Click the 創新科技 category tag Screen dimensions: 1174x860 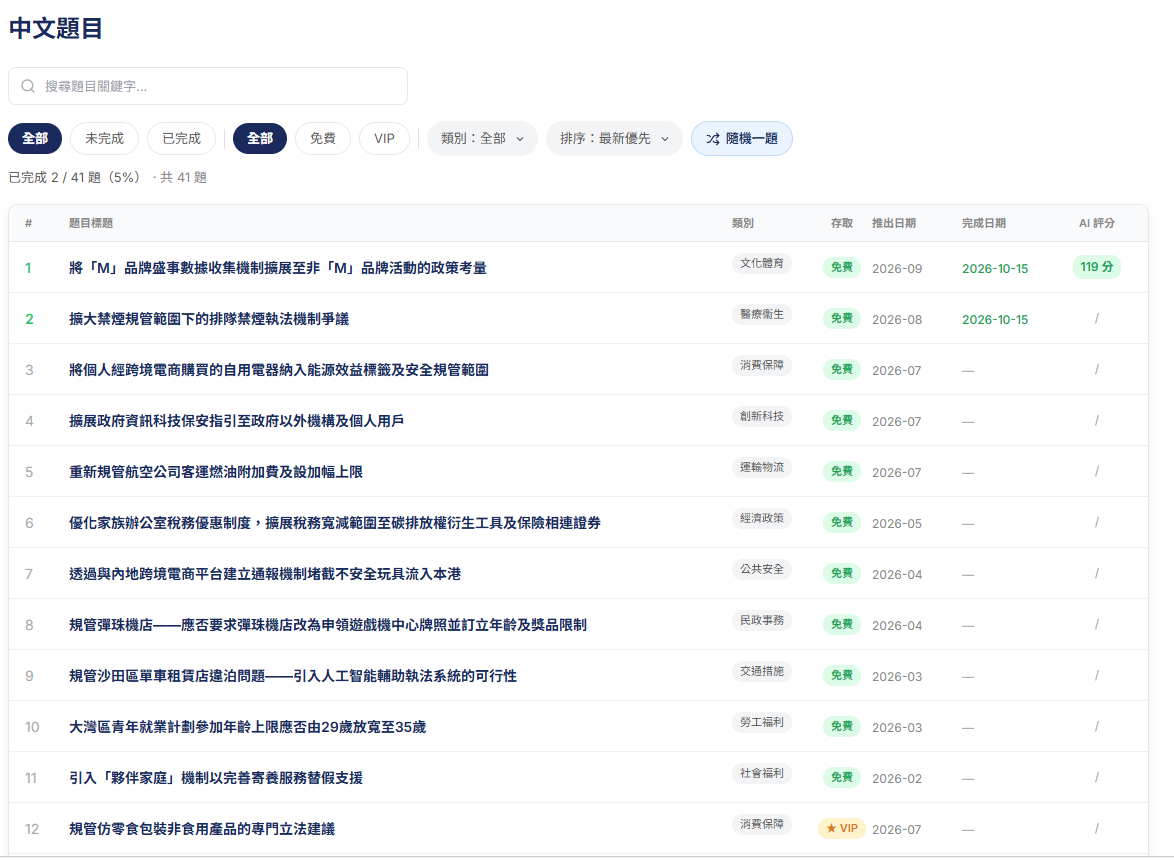click(x=761, y=416)
